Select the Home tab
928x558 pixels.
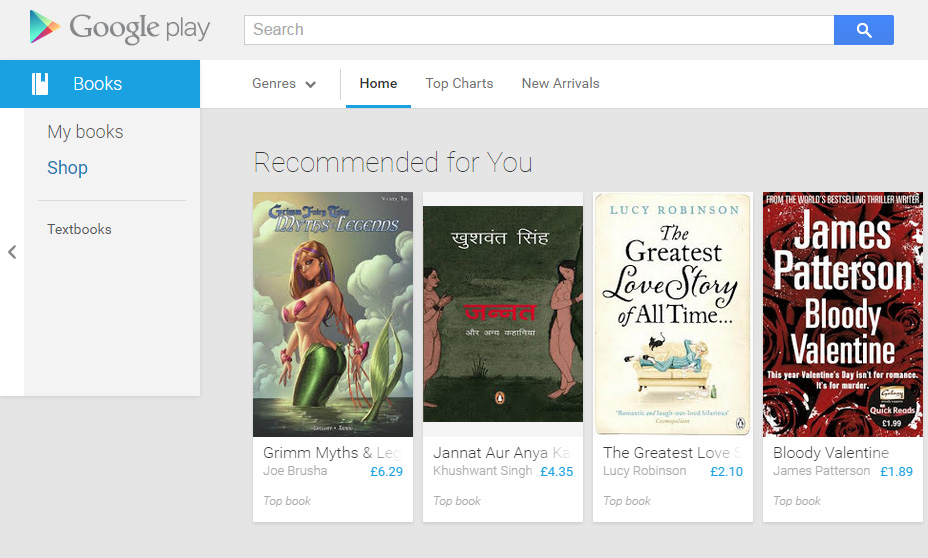click(x=378, y=84)
